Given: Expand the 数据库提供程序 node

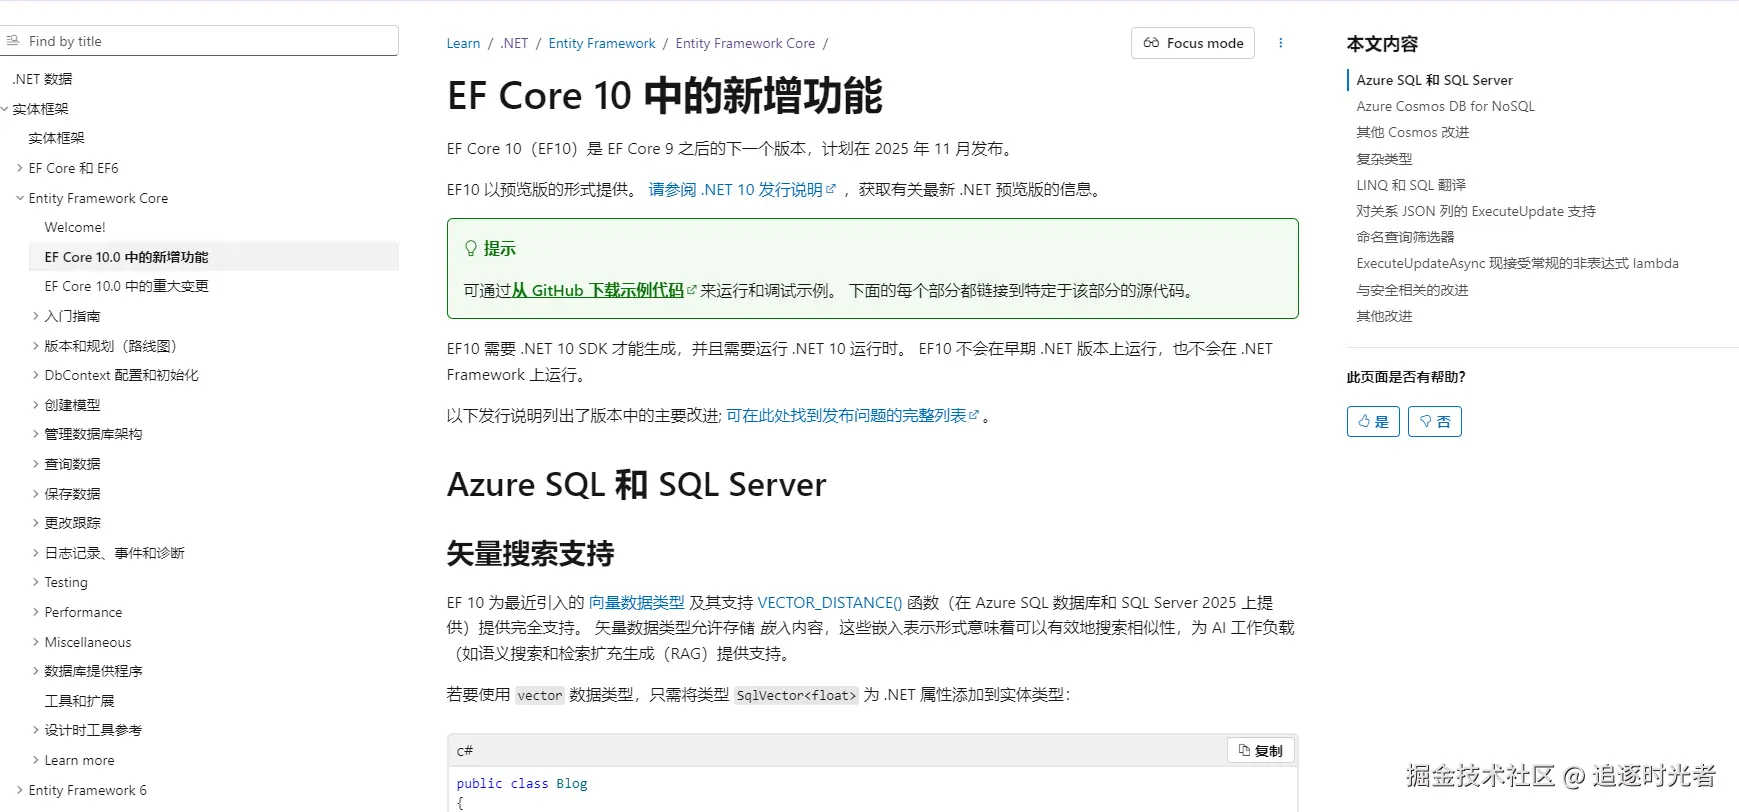Looking at the screenshot, I should 36,671.
